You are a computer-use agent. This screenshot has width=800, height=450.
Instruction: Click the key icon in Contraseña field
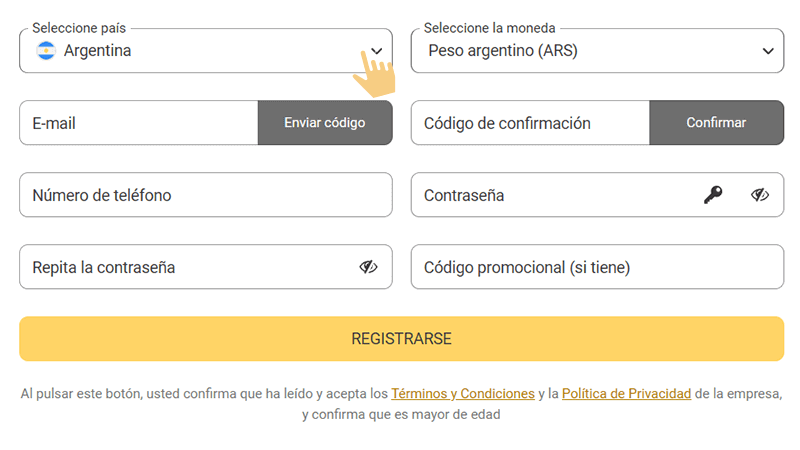pos(713,195)
